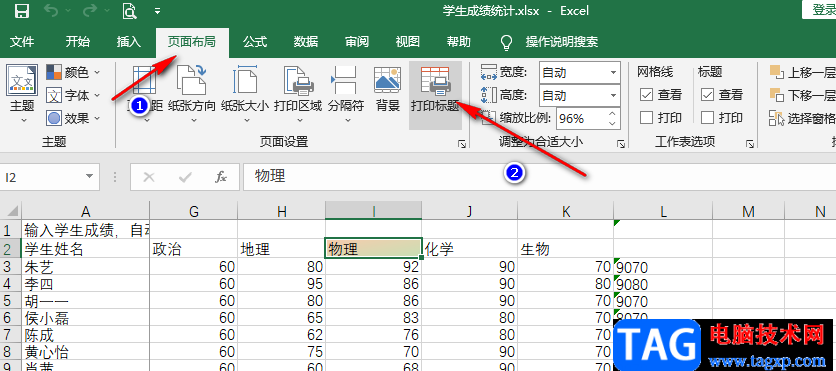
Task: Increase scale with the 缩放比例 up arrow
Action: pos(613,113)
